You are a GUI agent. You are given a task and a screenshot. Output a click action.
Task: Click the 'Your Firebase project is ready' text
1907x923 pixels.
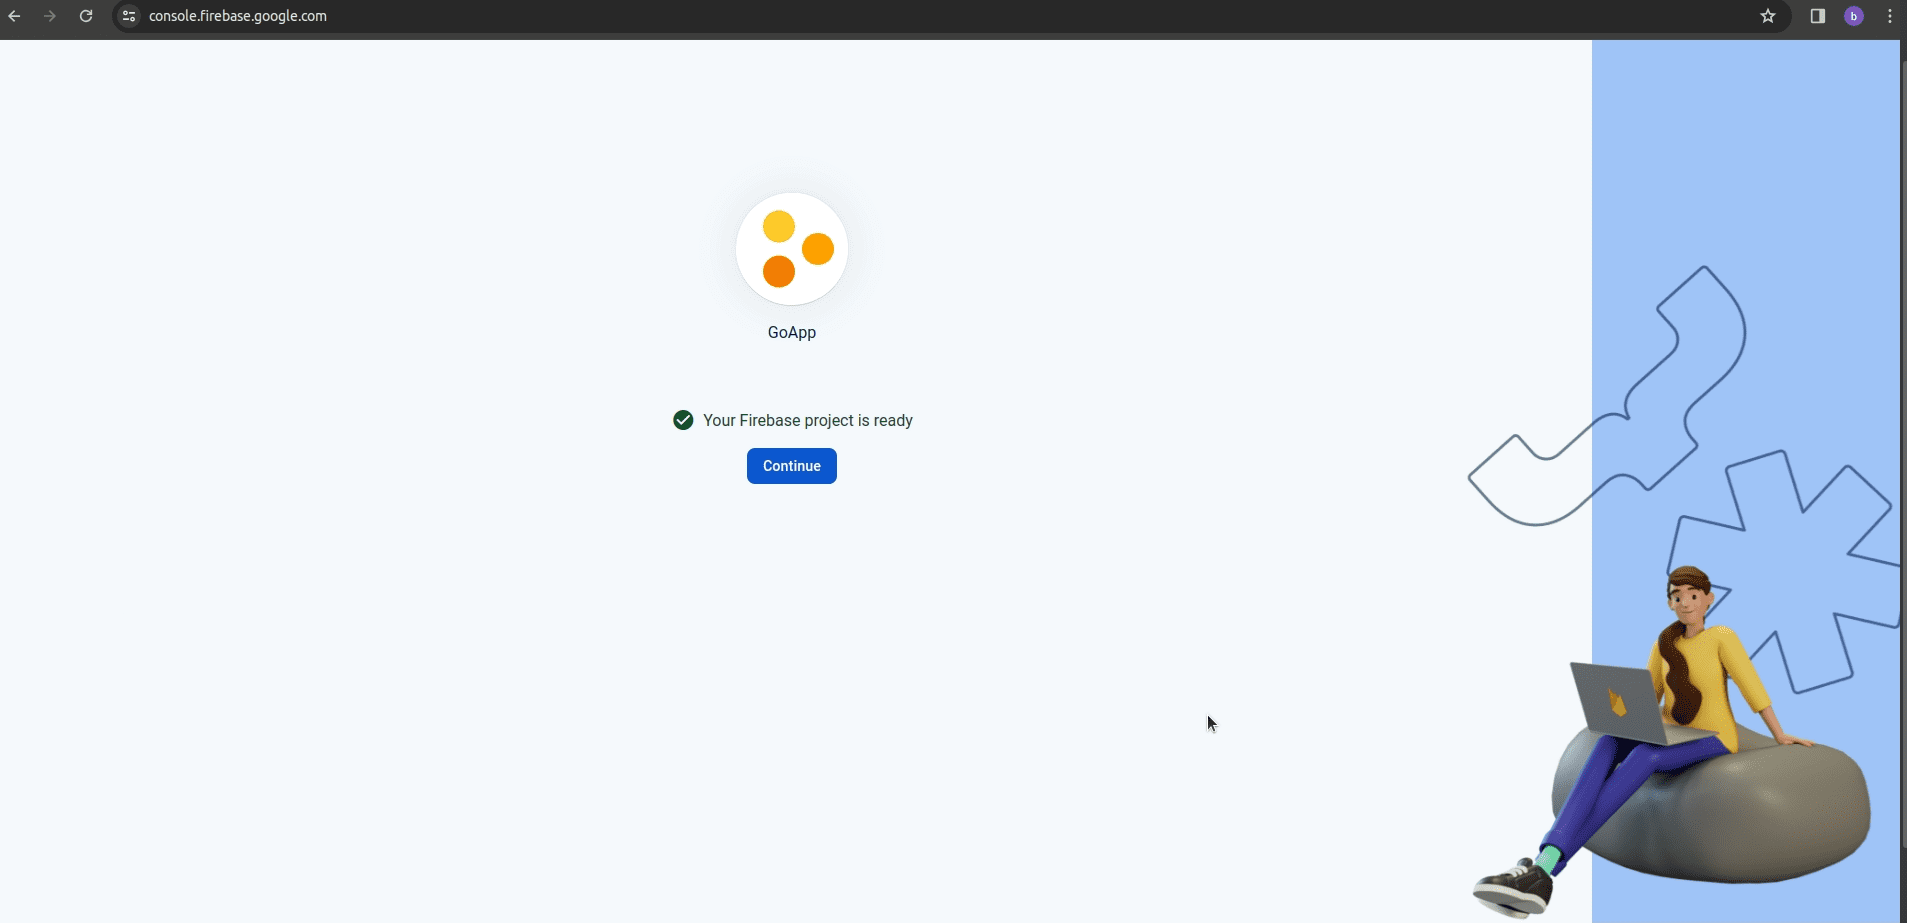point(807,421)
